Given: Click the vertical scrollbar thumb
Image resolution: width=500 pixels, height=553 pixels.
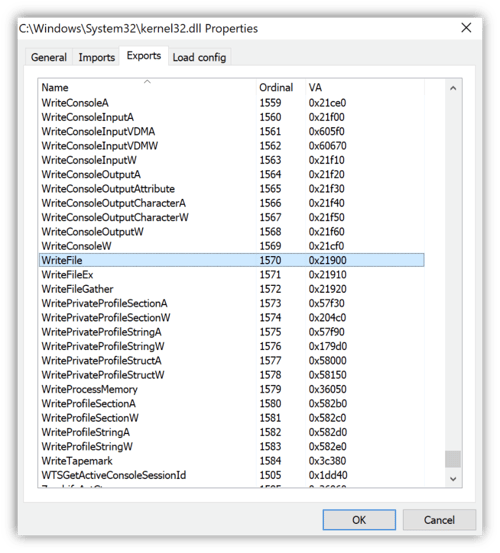Looking at the screenshot, I should point(453,459).
